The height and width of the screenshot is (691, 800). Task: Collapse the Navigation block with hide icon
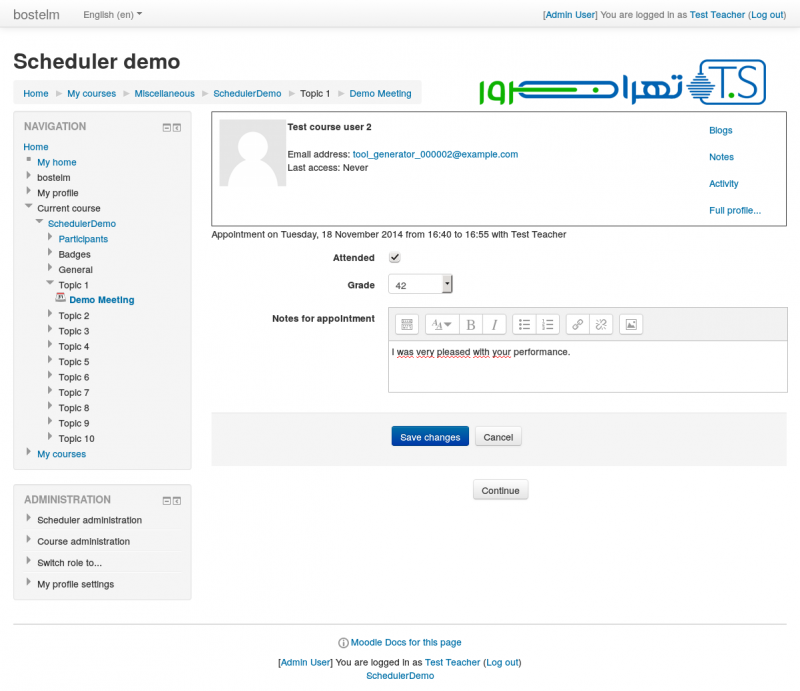[167, 127]
